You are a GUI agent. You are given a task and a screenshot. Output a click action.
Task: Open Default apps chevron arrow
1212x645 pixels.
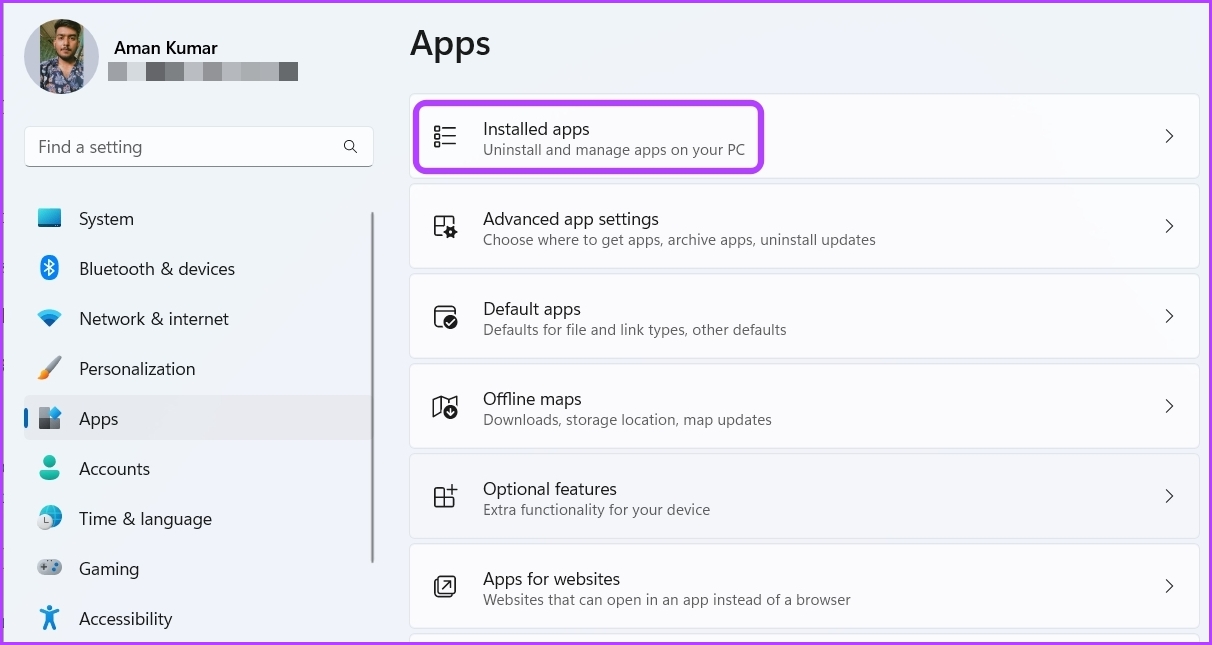(x=1169, y=316)
